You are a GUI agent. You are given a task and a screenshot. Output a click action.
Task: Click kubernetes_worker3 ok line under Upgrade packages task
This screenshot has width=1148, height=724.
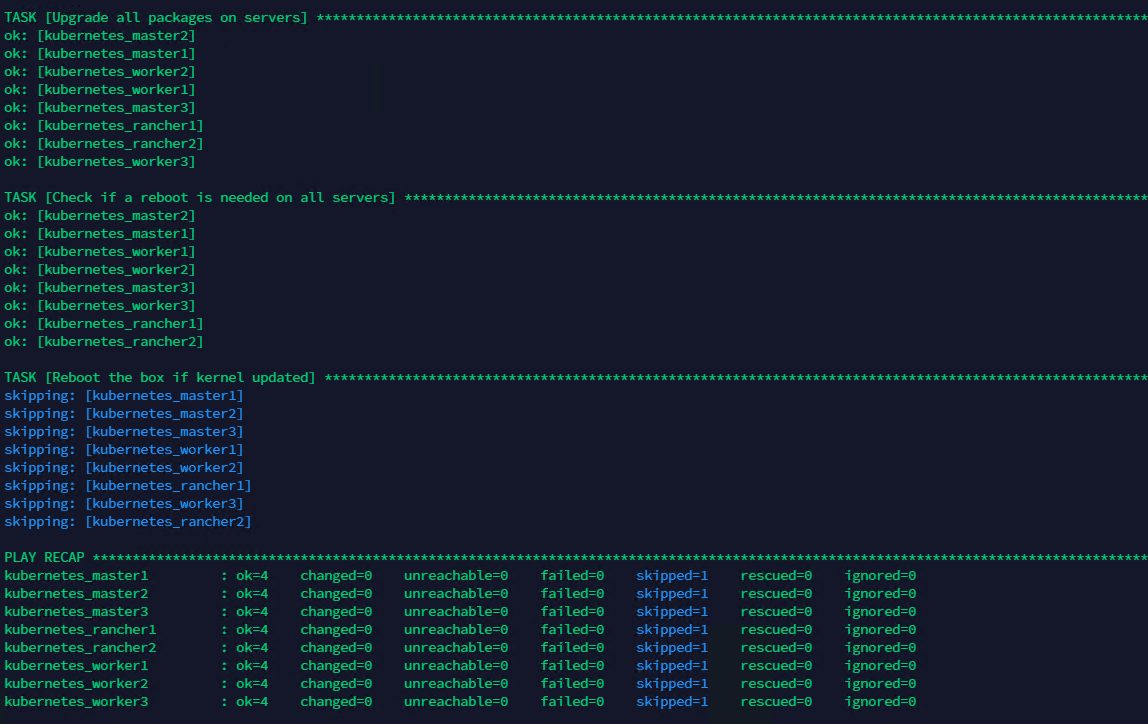(x=100, y=162)
